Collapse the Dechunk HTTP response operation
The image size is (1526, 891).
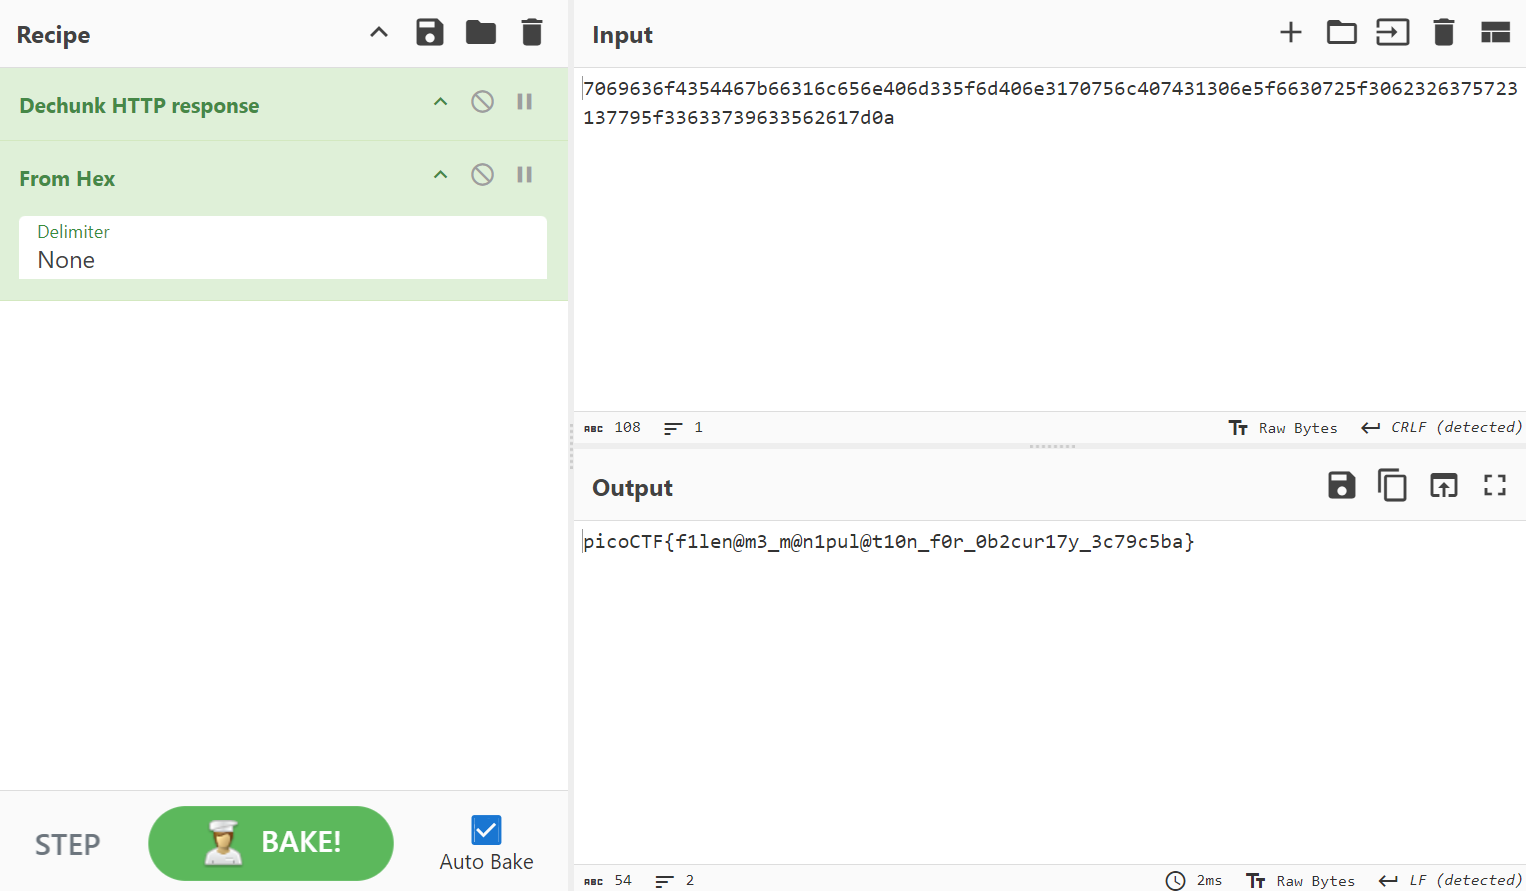440,102
